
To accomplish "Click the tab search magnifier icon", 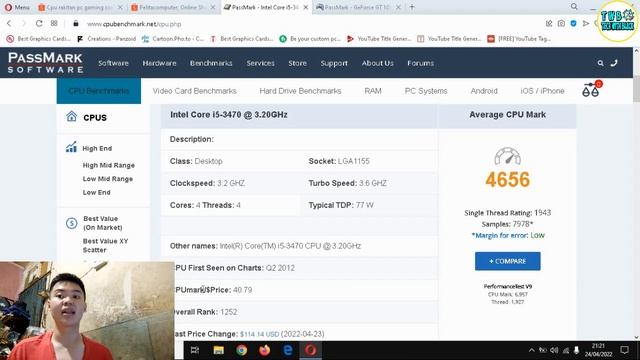I will point(574,7).
